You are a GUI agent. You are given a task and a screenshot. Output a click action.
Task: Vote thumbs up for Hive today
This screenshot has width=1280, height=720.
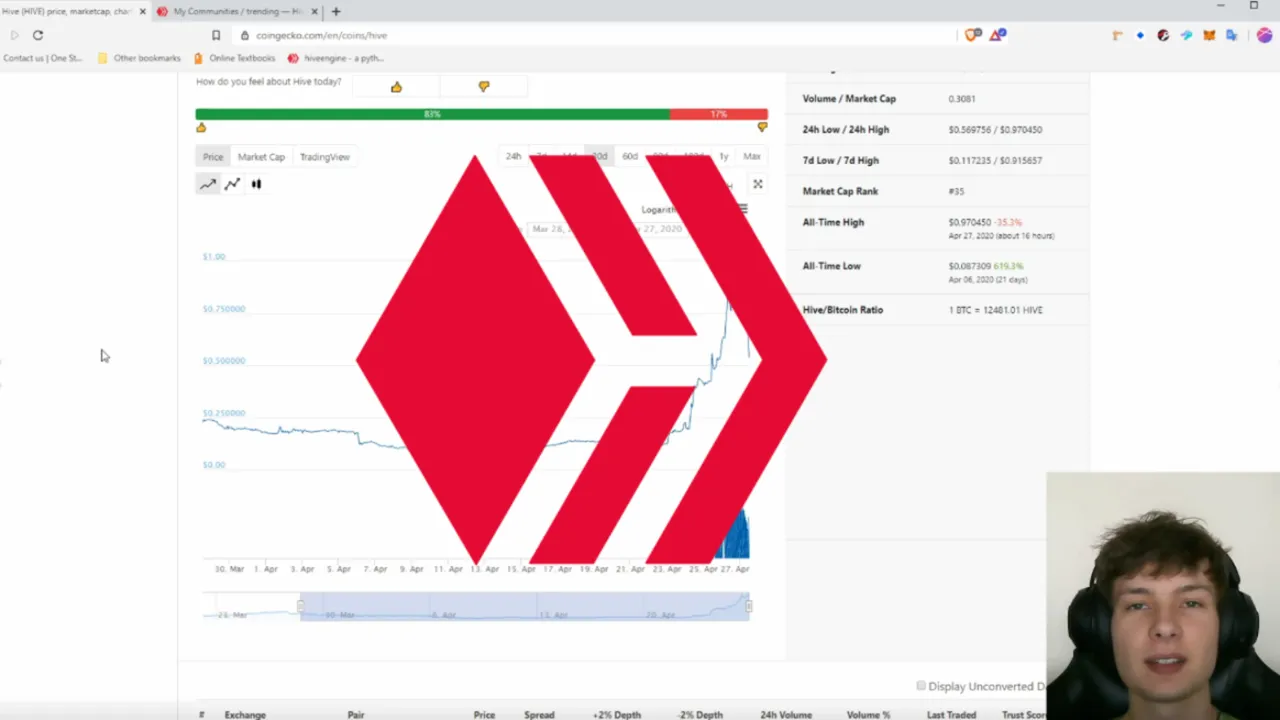click(396, 87)
